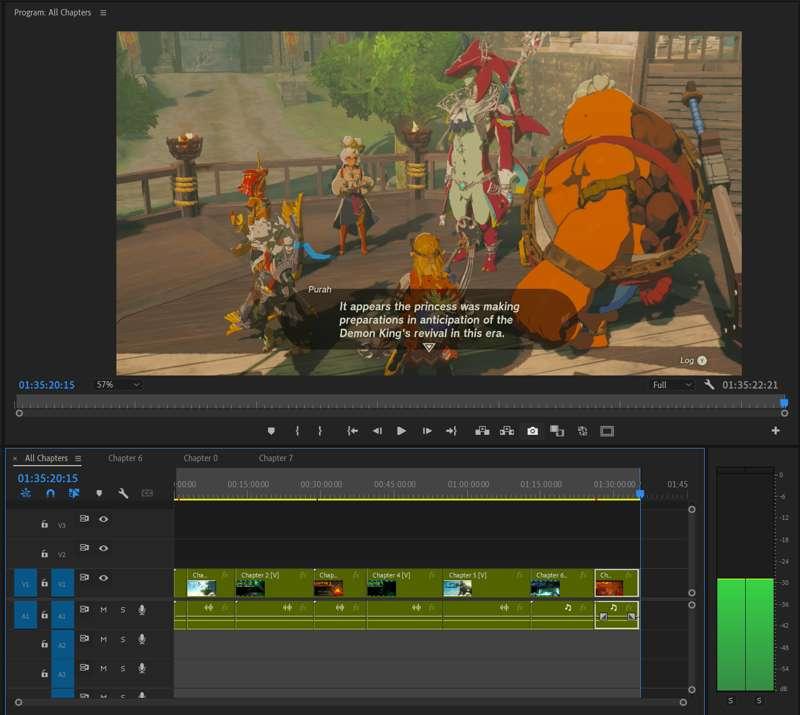The height and width of the screenshot is (715, 800).
Task: Click the Lift button
Action: [x=482, y=431]
